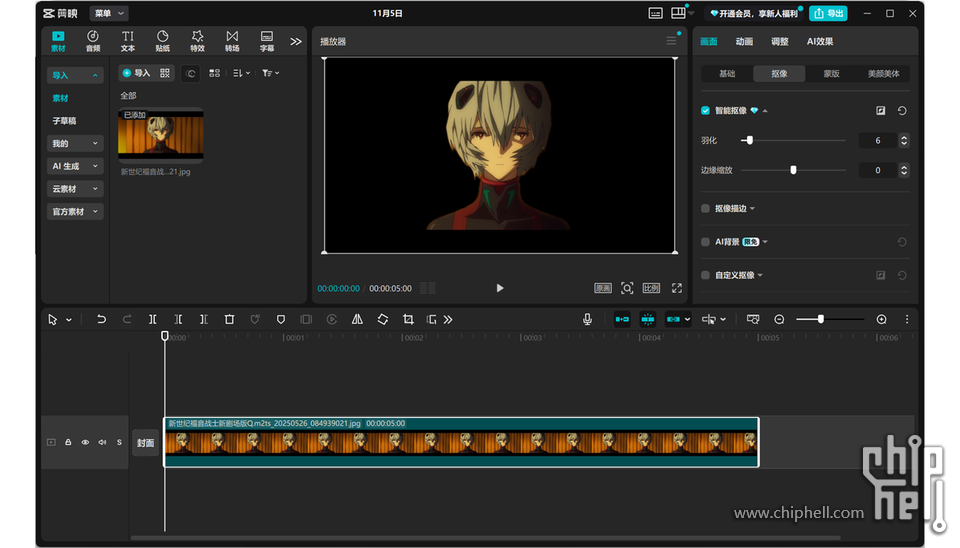The image size is (960, 548).
Task: Open the 贴纸 (stickers) panel
Action: pyautogui.click(x=162, y=40)
